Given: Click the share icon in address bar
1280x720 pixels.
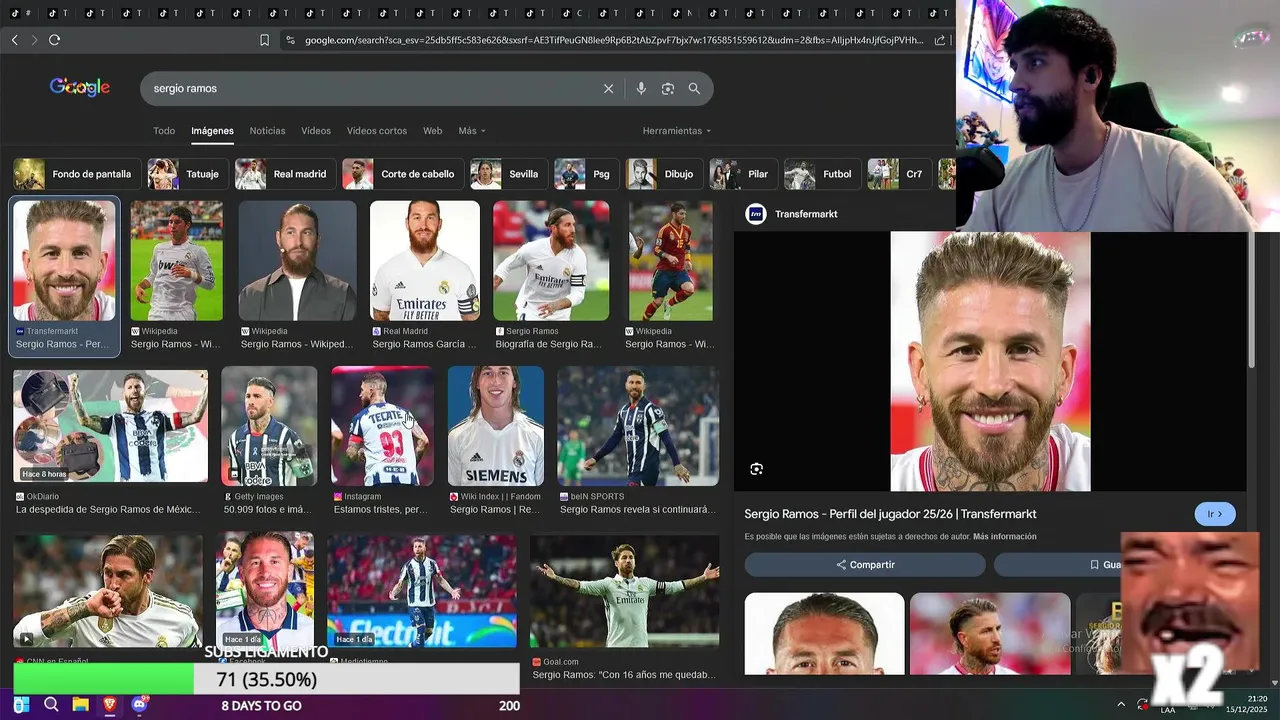Looking at the screenshot, I should (x=940, y=40).
